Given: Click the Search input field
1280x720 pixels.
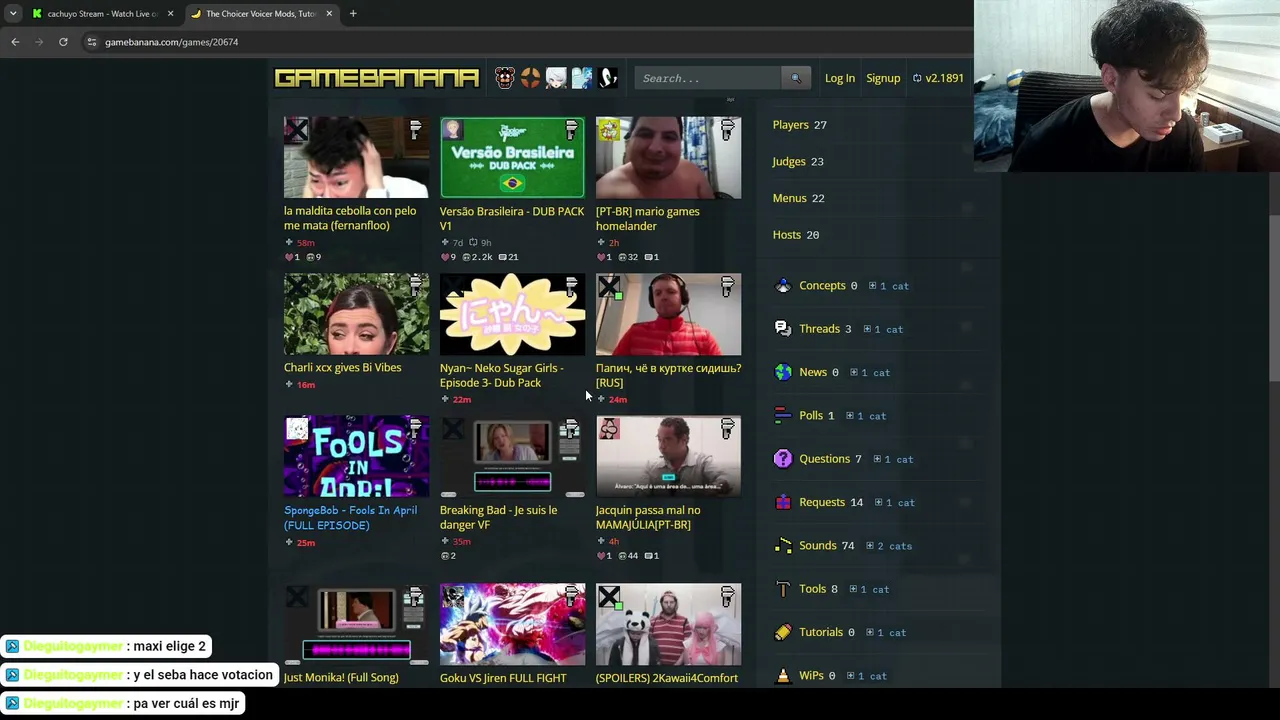Looking at the screenshot, I should click(708, 78).
